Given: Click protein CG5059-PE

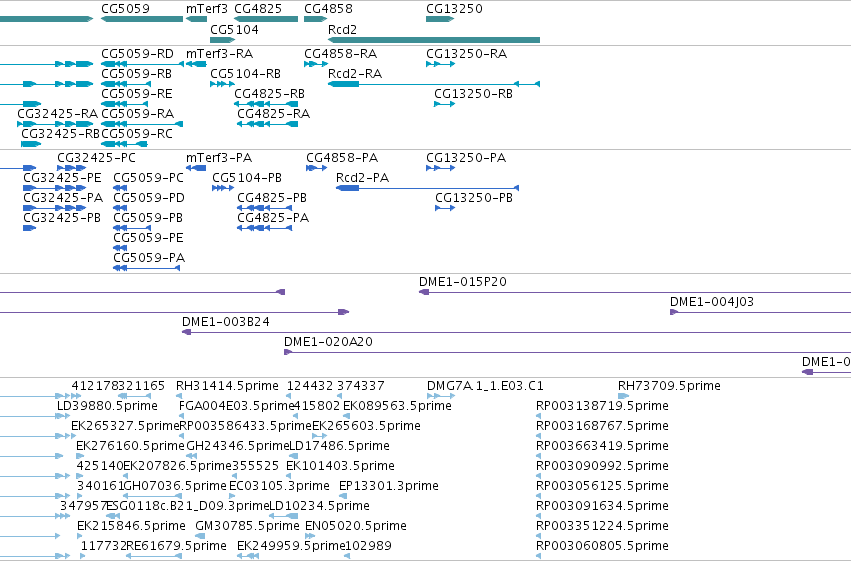Looking at the screenshot, I should pos(120,248).
